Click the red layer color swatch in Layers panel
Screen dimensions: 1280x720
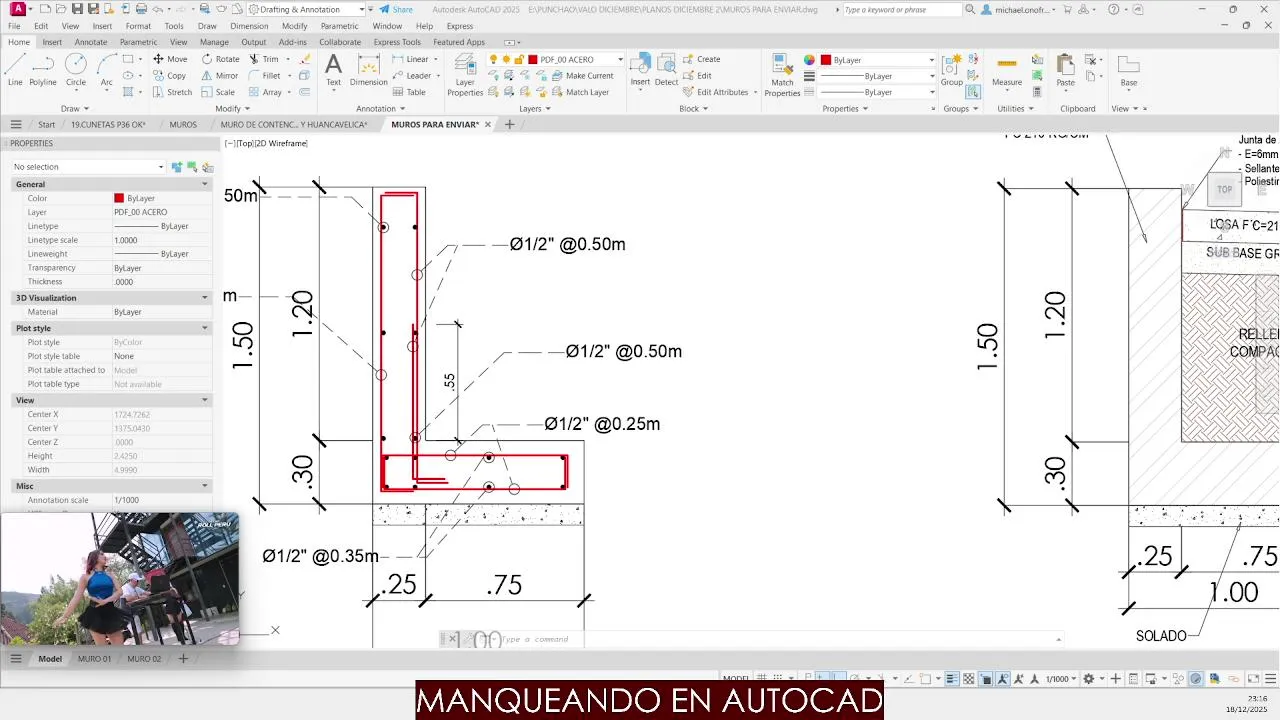[x=533, y=60]
